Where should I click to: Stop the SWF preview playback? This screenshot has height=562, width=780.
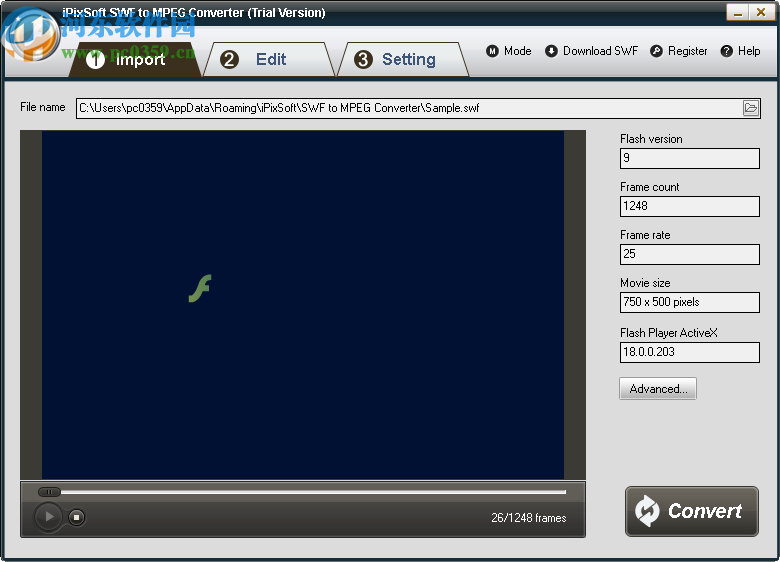[x=76, y=517]
